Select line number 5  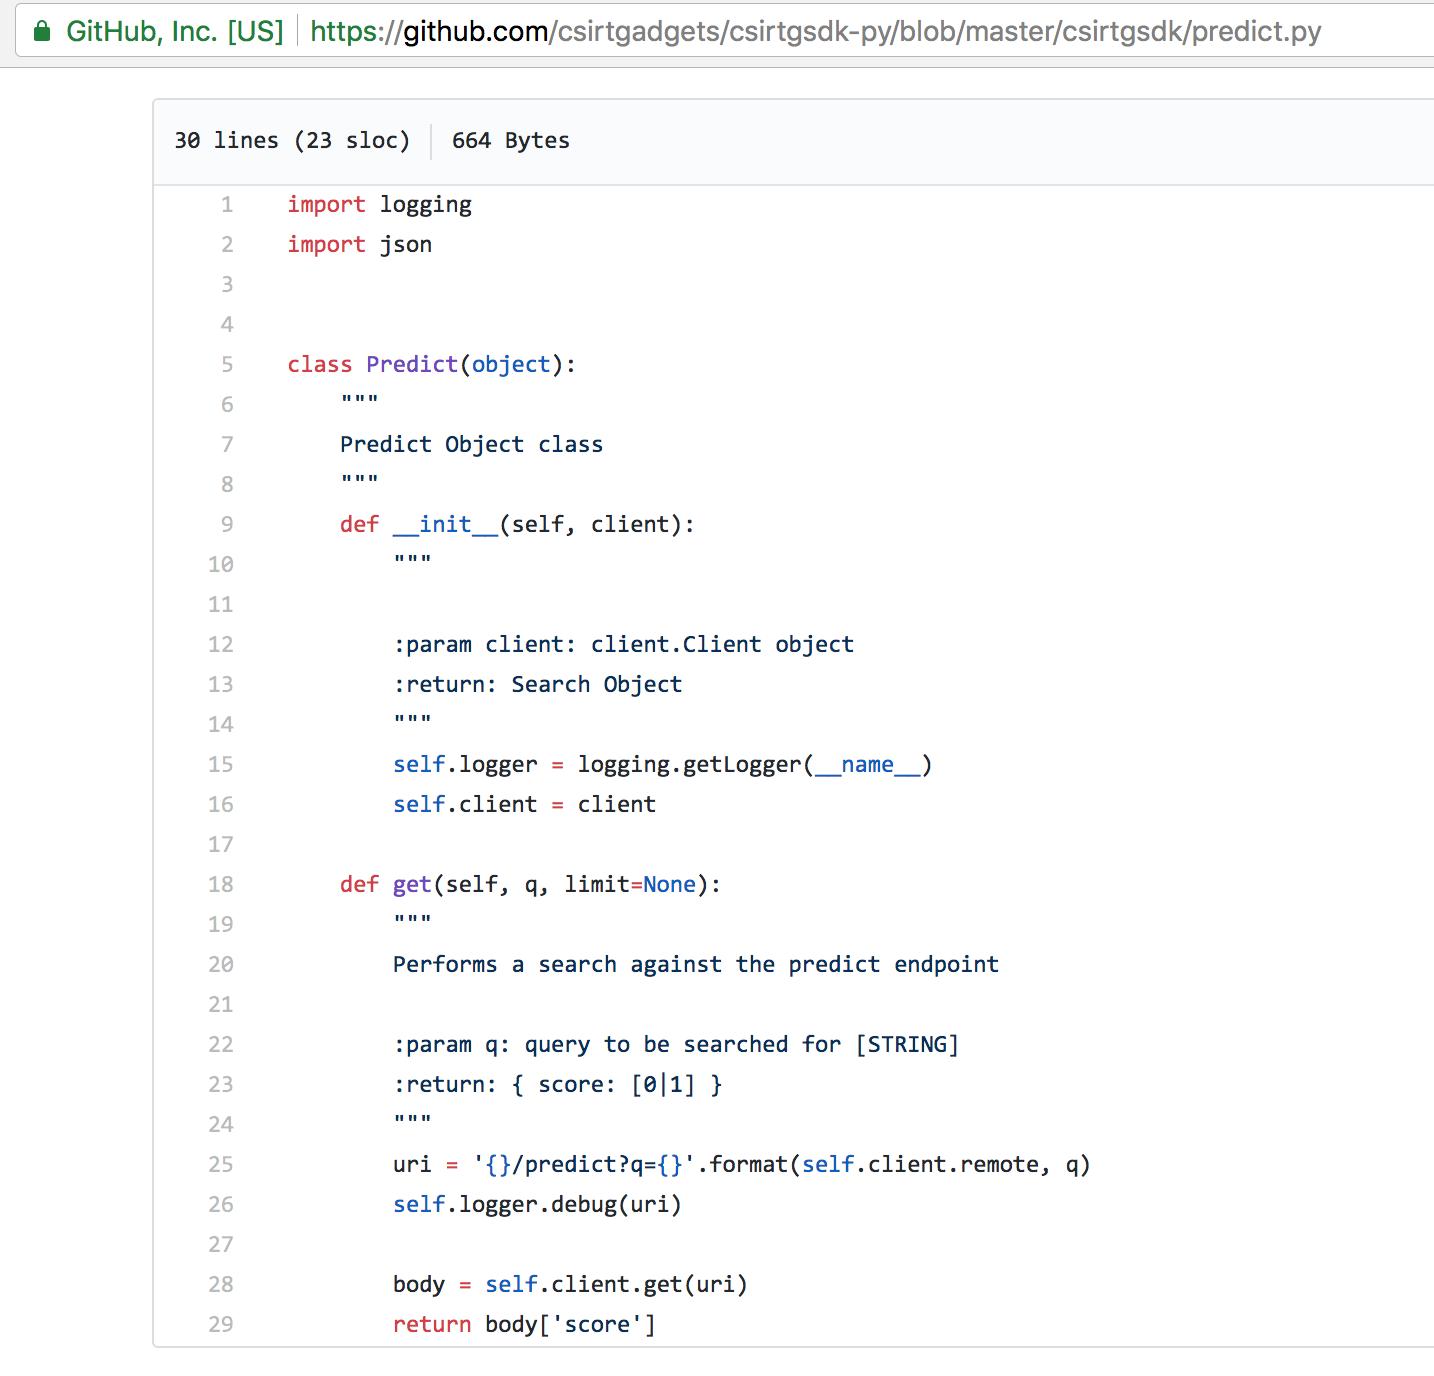click(227, 365)
